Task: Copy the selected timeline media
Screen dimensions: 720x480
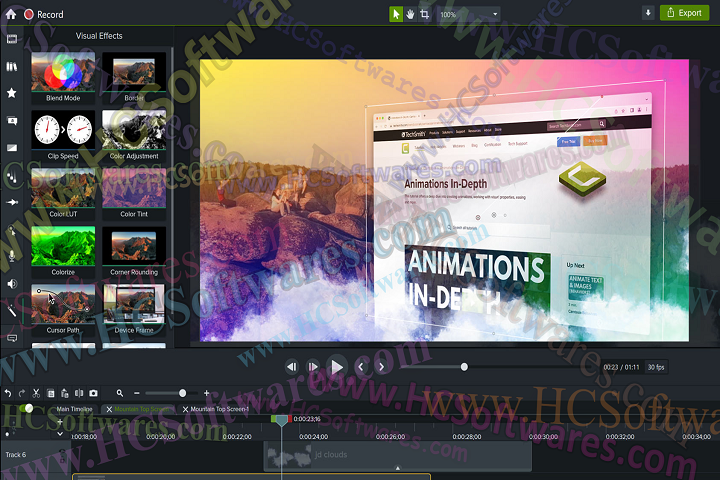Action: coord(51,393)
